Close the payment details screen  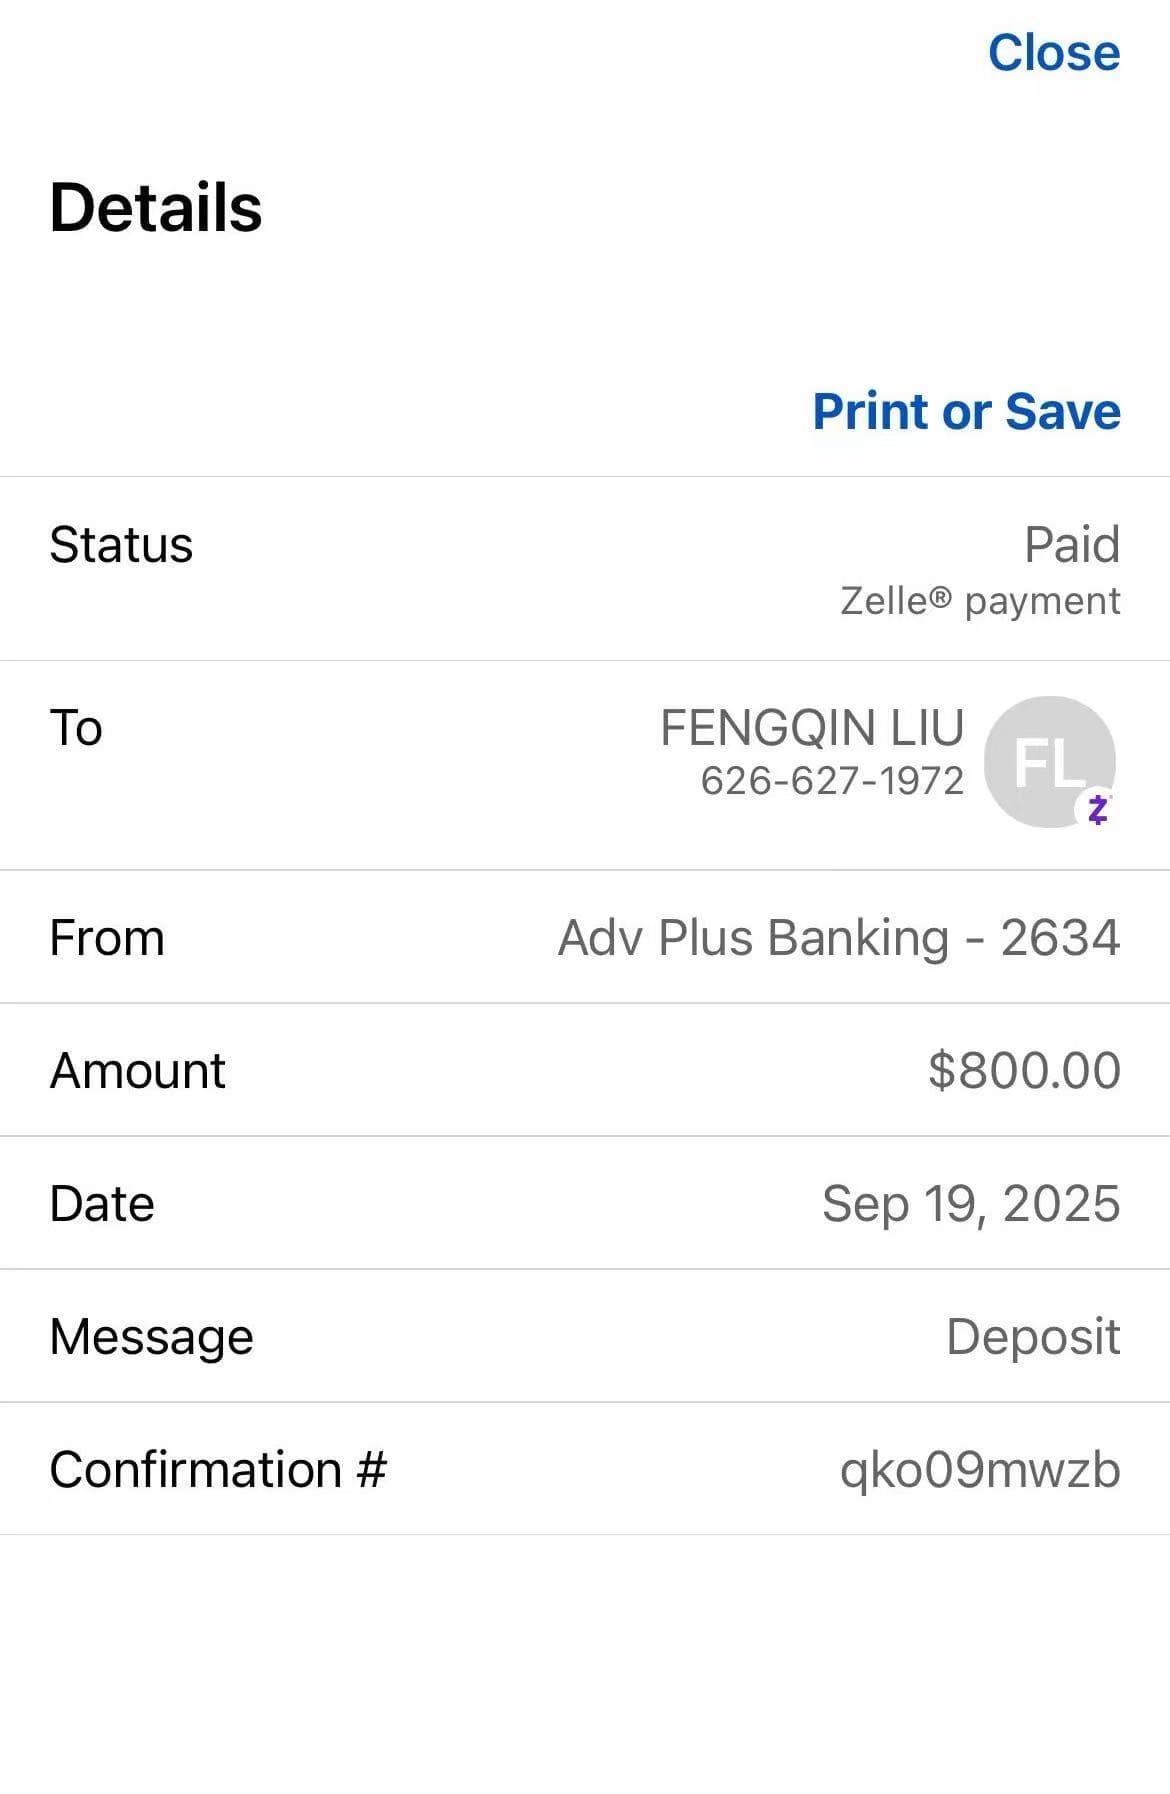(1053, 53)
